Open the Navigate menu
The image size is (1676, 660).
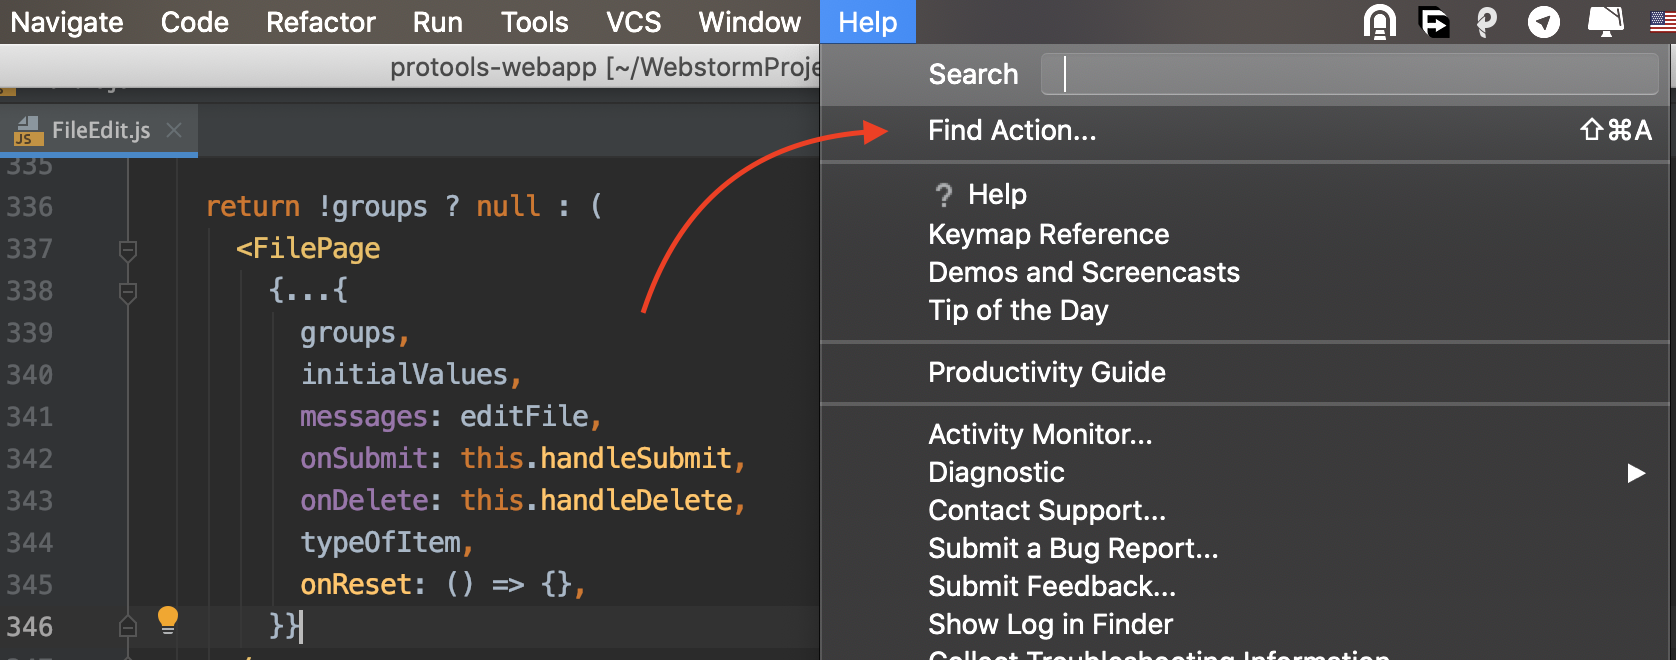67,22
